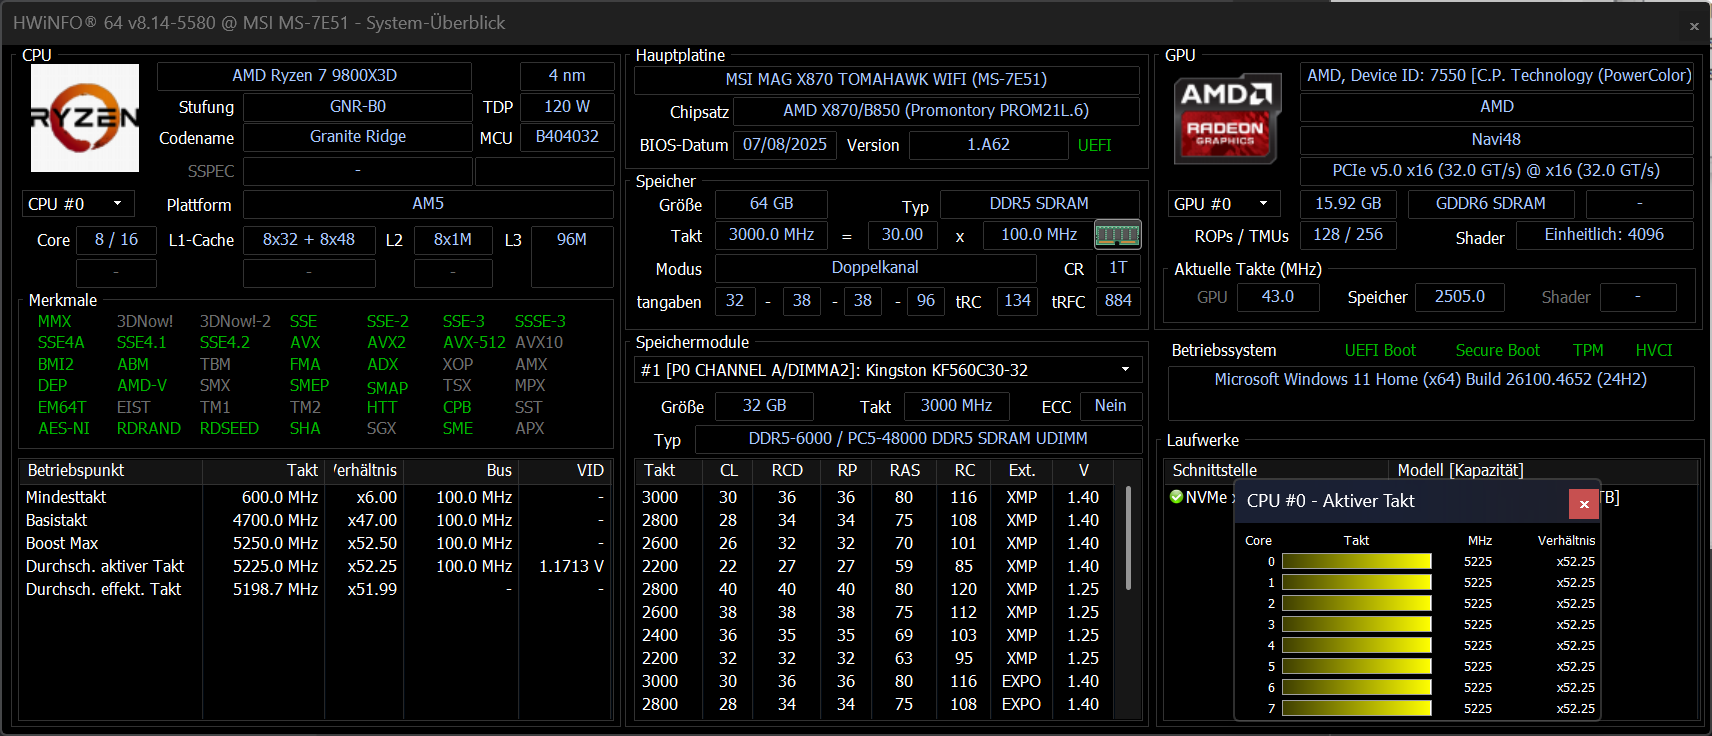Click the HVCI indicator
Image resolution: width=1712 pixels, height=736 pixels.
click(x=1653, y=351)
